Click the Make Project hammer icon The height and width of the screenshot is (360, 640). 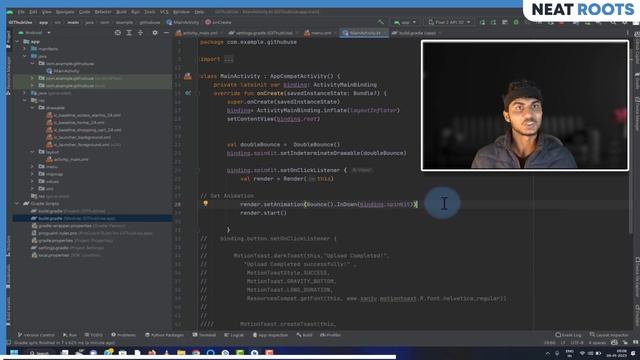pyautogui.click(x=380, y=22)
